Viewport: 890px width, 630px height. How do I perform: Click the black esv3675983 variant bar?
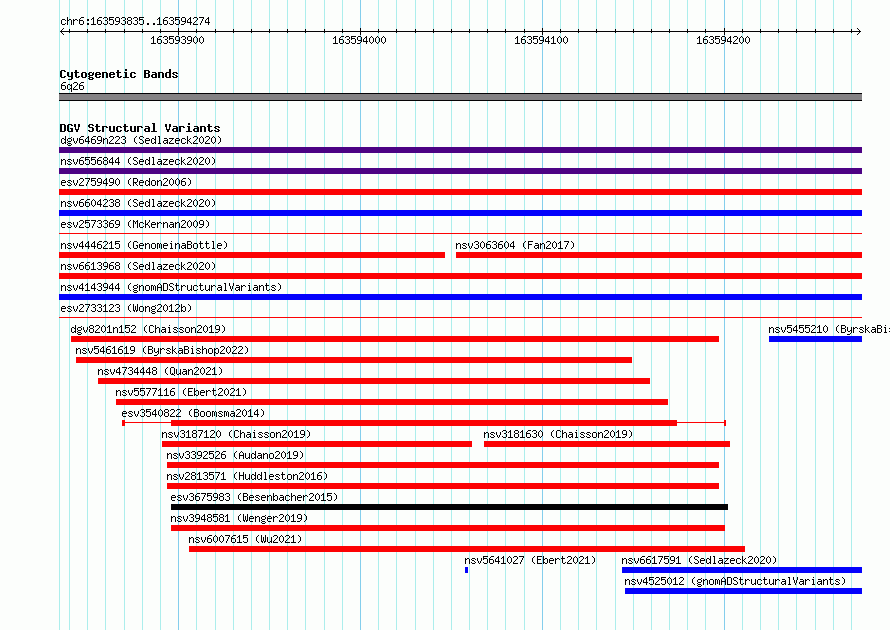pyautogui.click(x=450, y=507)
